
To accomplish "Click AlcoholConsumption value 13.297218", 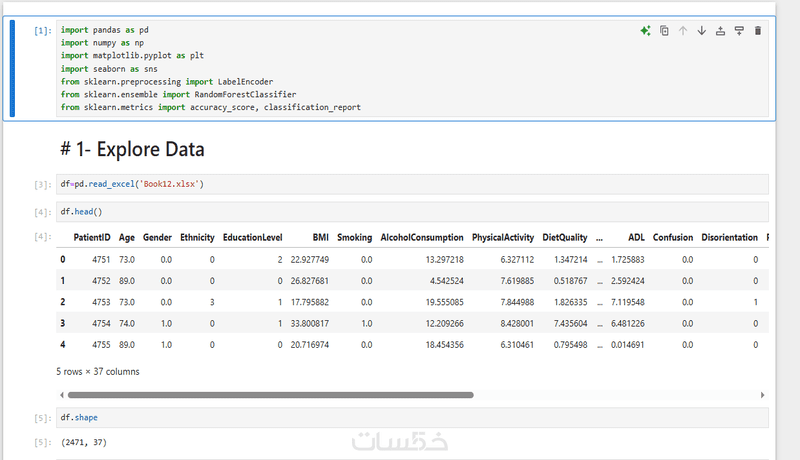I will [445, 260].
